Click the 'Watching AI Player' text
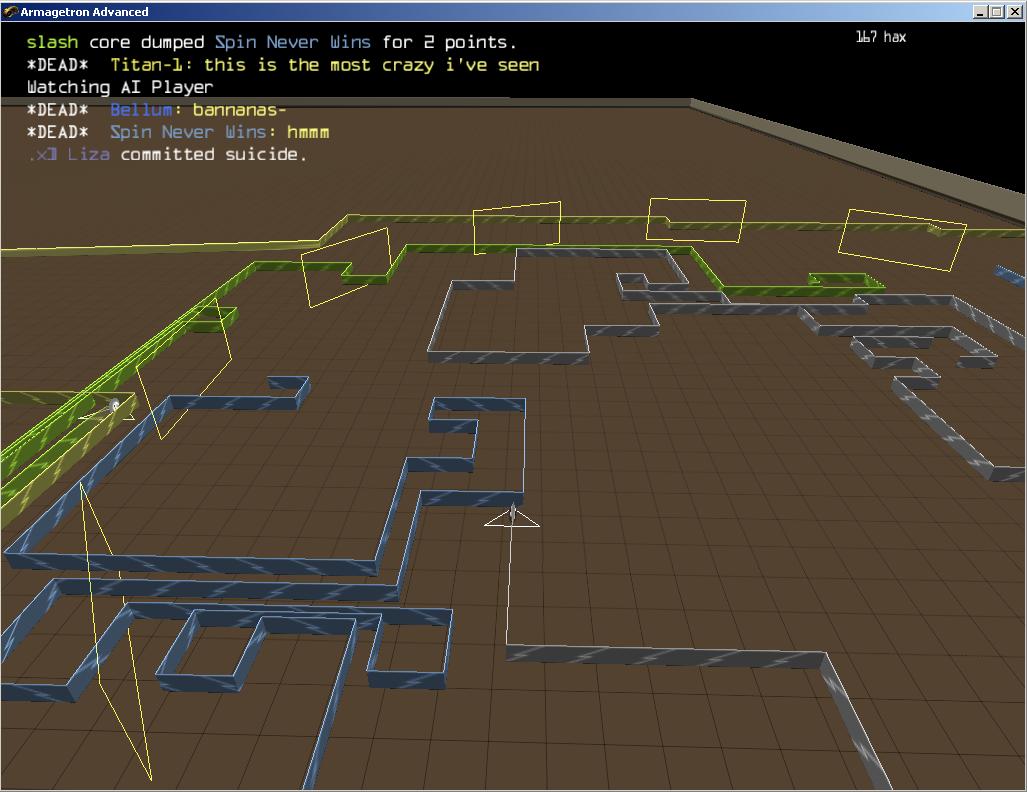This screenshot has width=1027, height=792. click(120, 87)
